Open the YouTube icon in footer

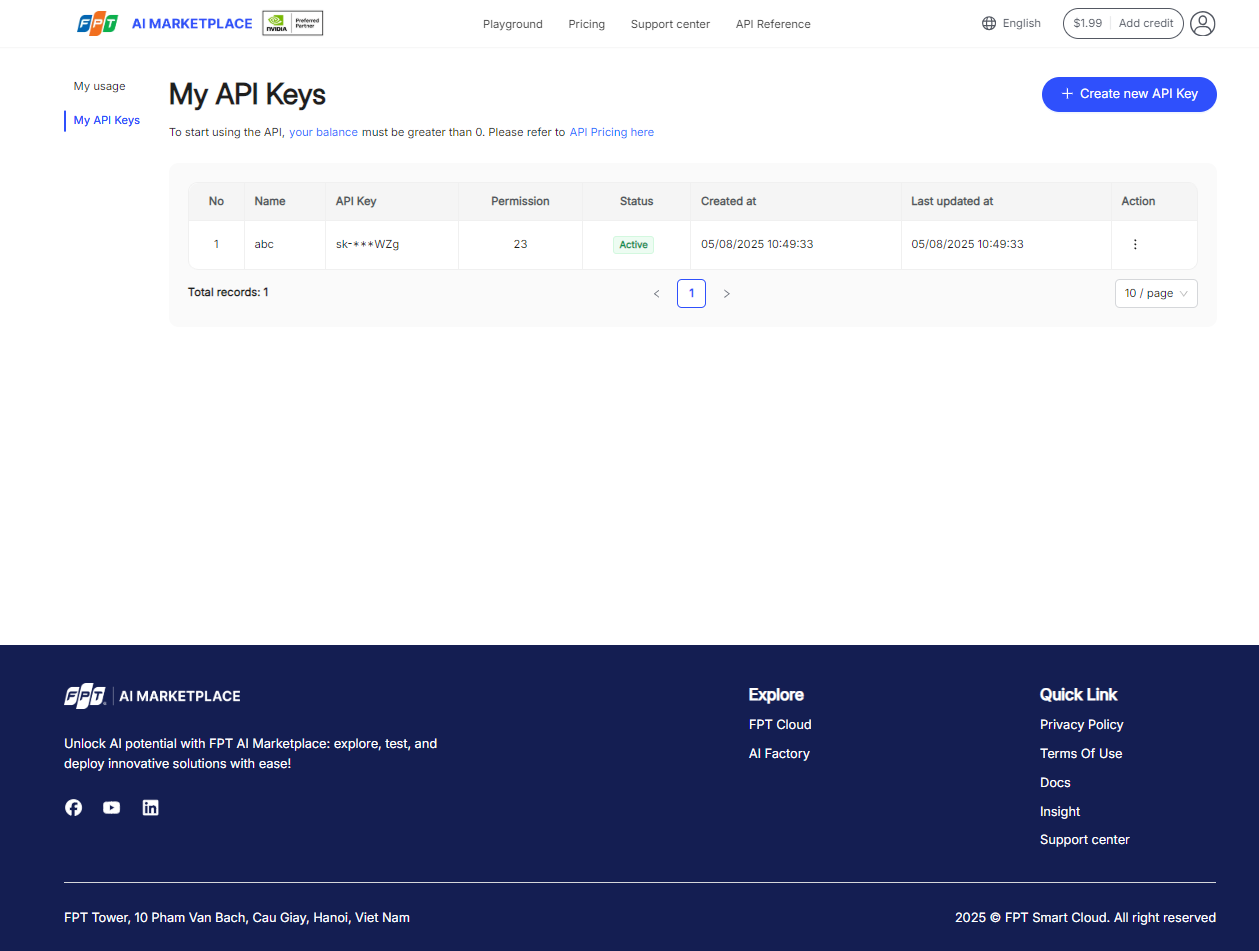[112, 807]
